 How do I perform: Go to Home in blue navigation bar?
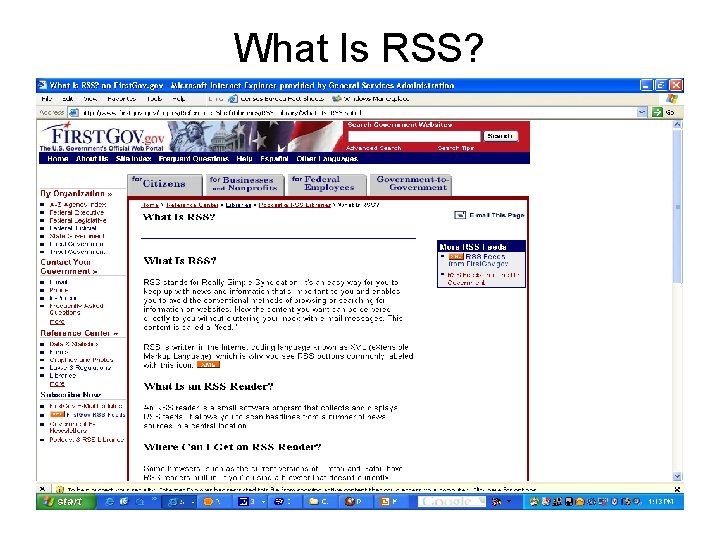click(58, 159)
